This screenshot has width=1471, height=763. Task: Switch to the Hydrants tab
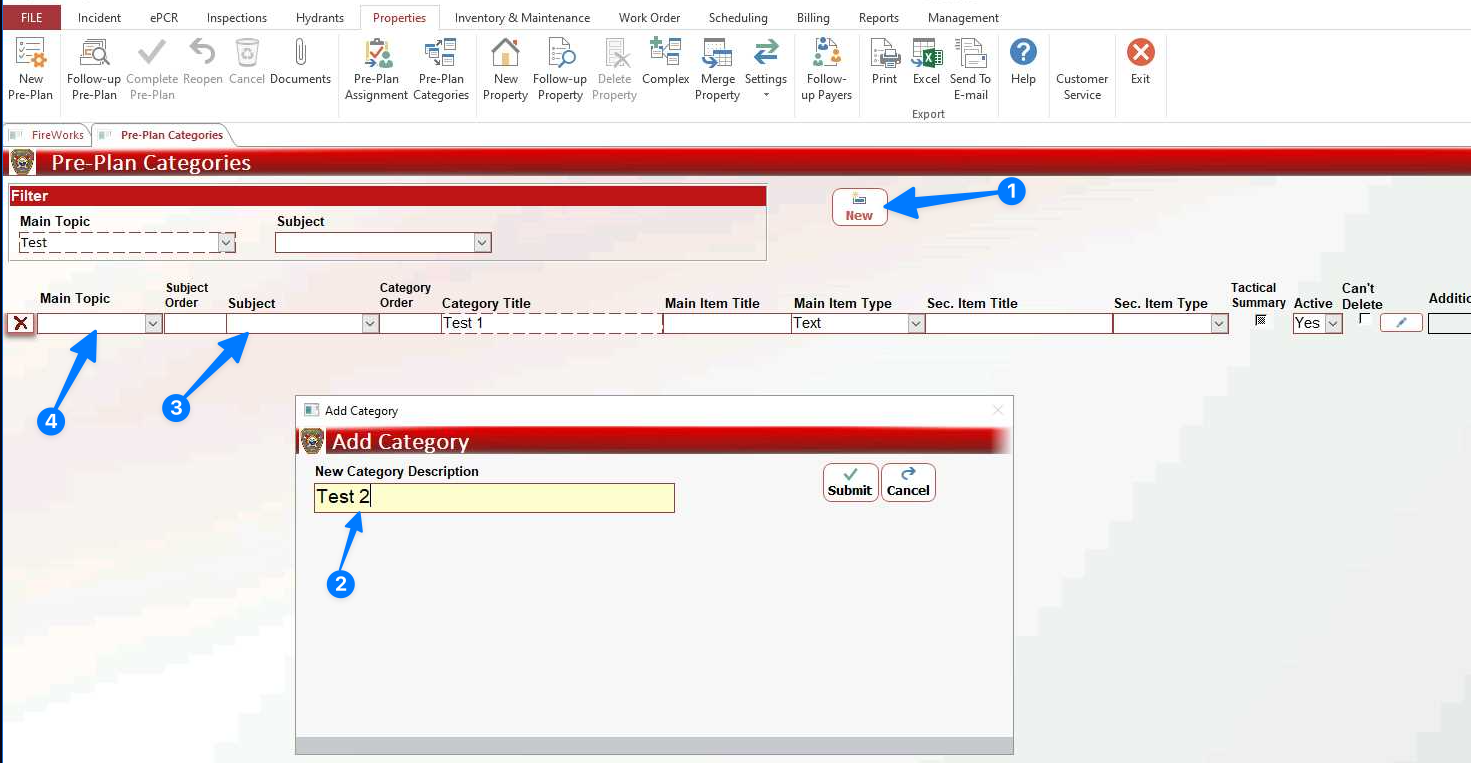pyautogui.click(x=320, y=17)
